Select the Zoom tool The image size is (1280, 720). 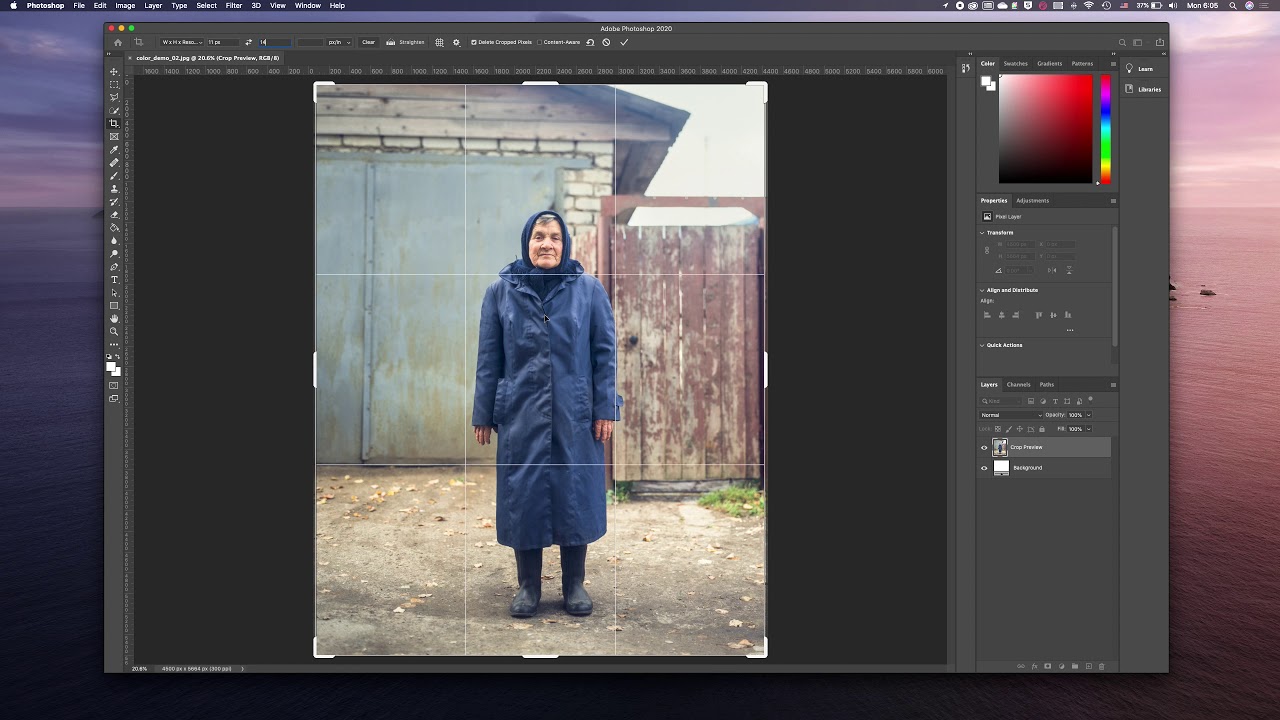[114, 331]
